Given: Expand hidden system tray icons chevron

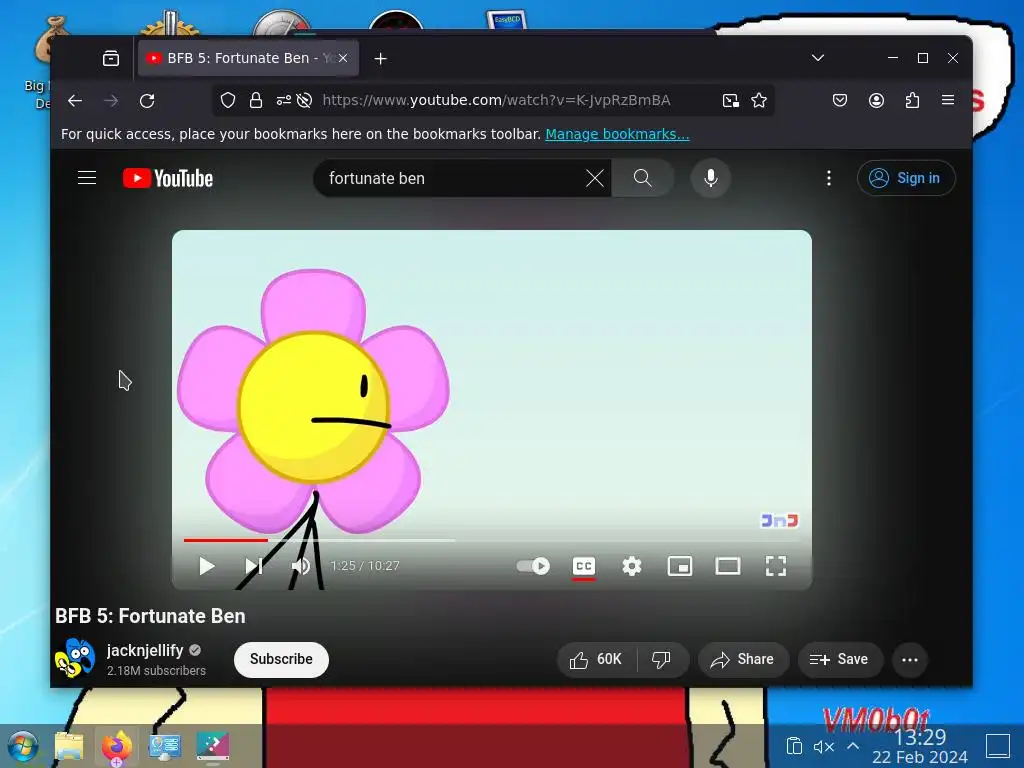Looking at the screenshot, I should click(x=853, y=746).
